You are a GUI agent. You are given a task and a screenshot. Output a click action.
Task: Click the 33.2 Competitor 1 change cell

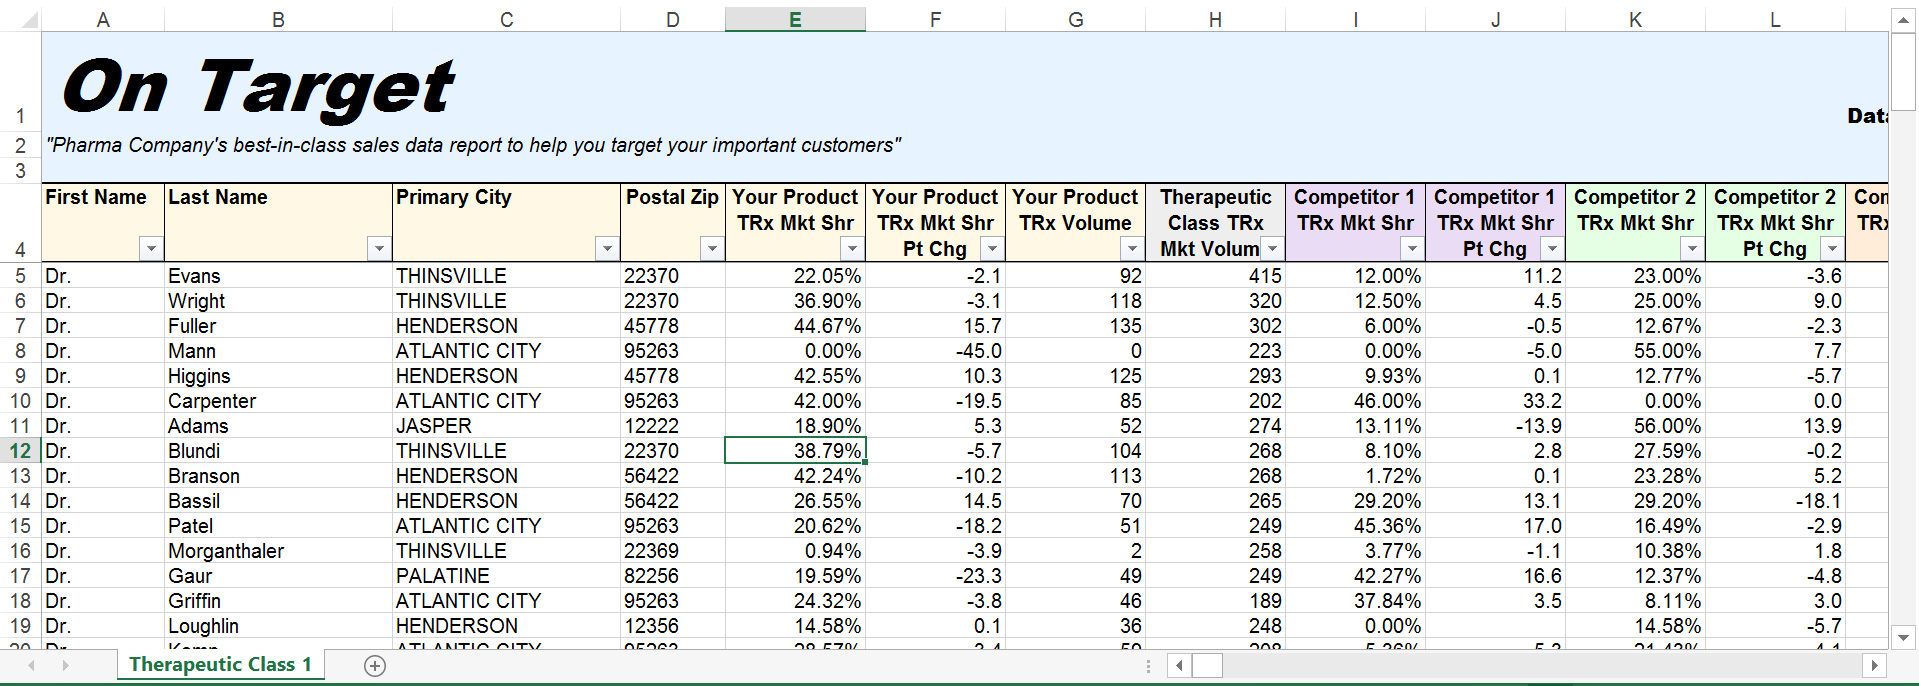tap(1495, 401)
